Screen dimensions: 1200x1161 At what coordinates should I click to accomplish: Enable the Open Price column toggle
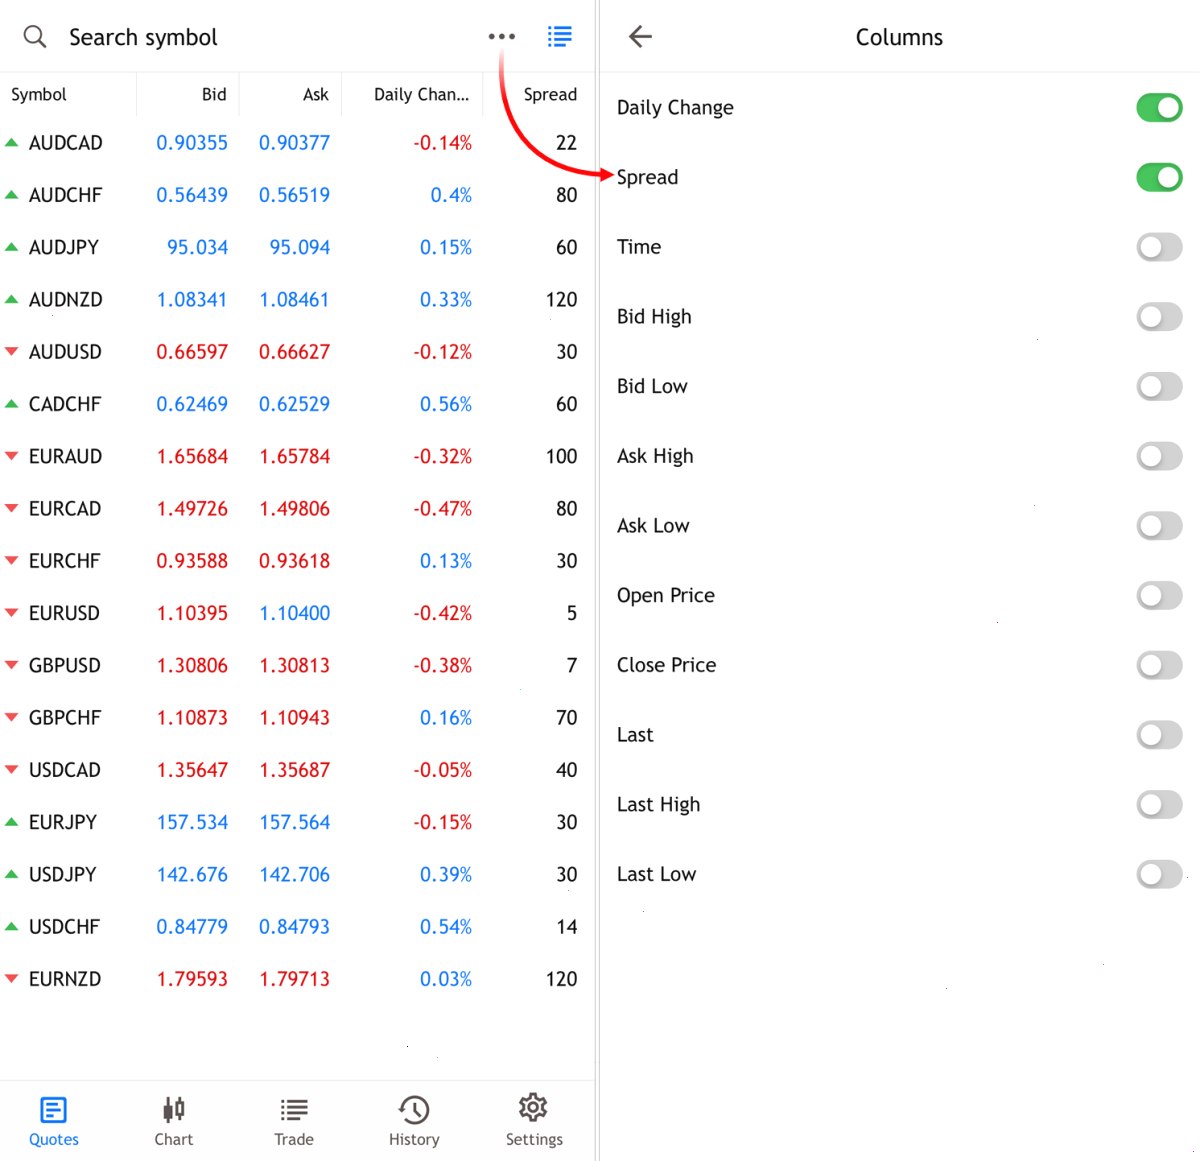1159,596
